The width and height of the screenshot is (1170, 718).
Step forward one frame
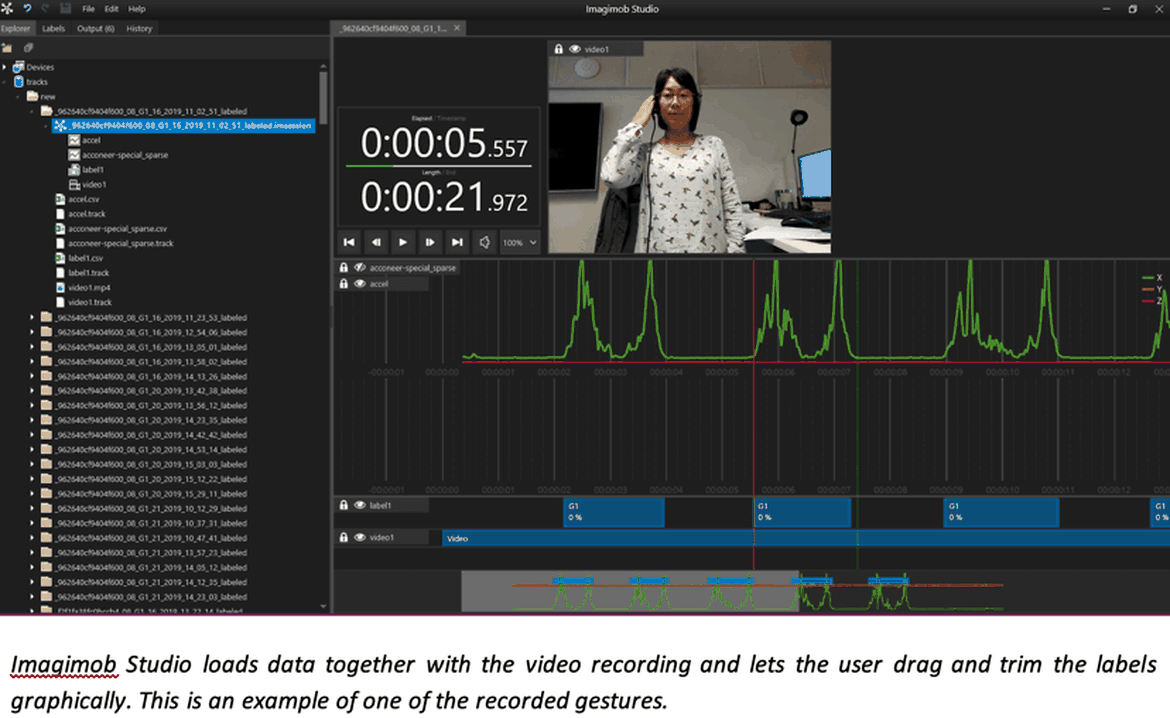[x=430, y=242]
